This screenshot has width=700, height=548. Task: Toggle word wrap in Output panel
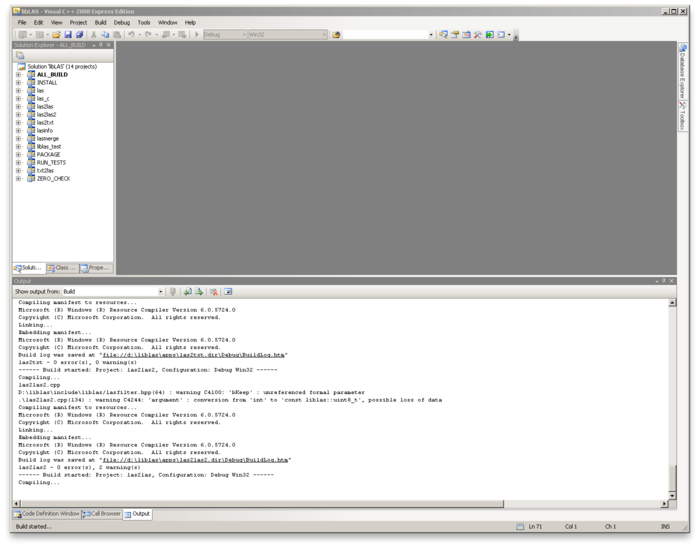pos(228,291)
